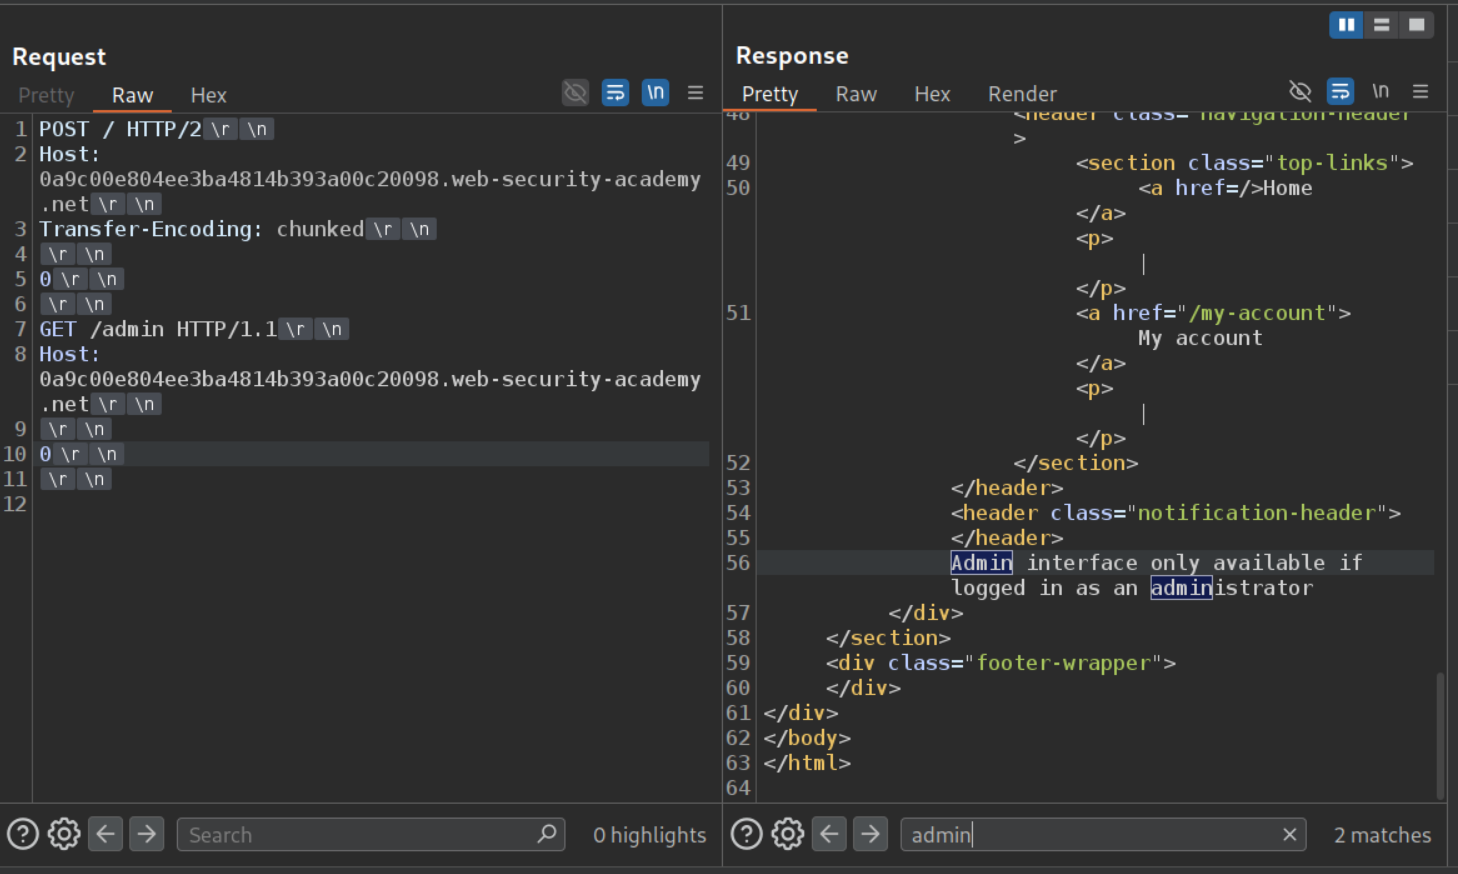This screenshot has width=1458, height=874.
Task: Select the top-bottom stacked layout icon
Action: click(x=1381, y=25)
